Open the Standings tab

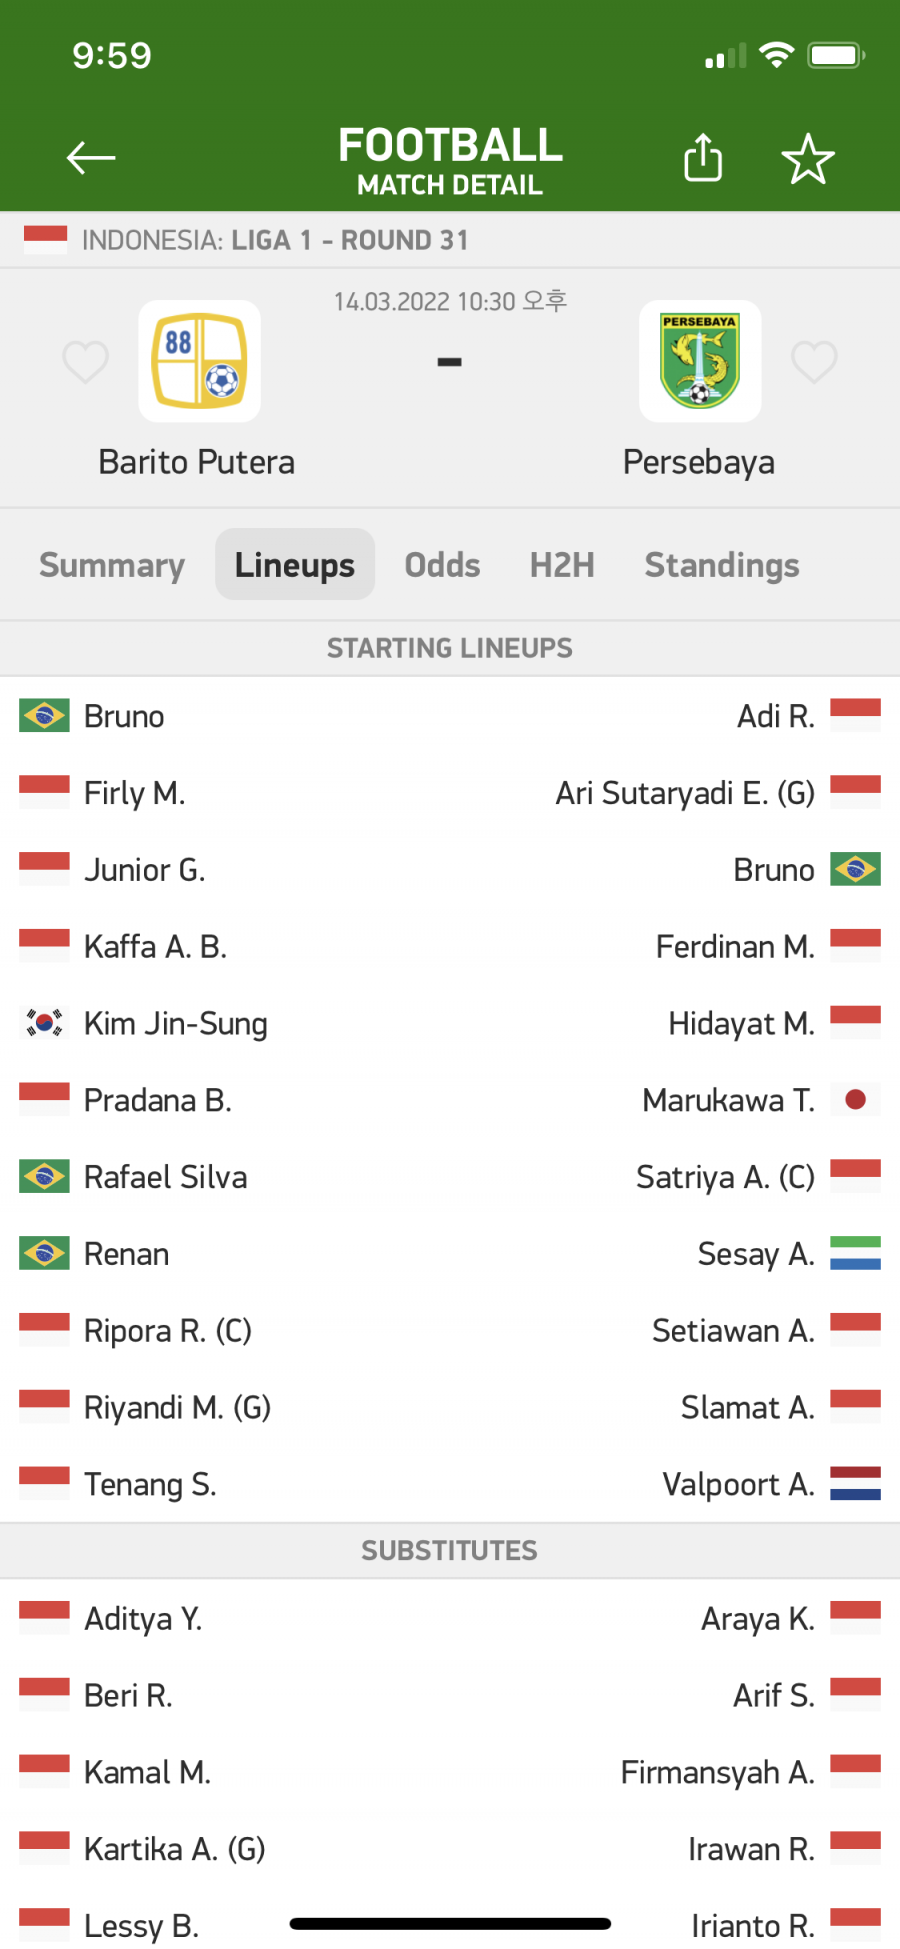click(x=722, y=565)
